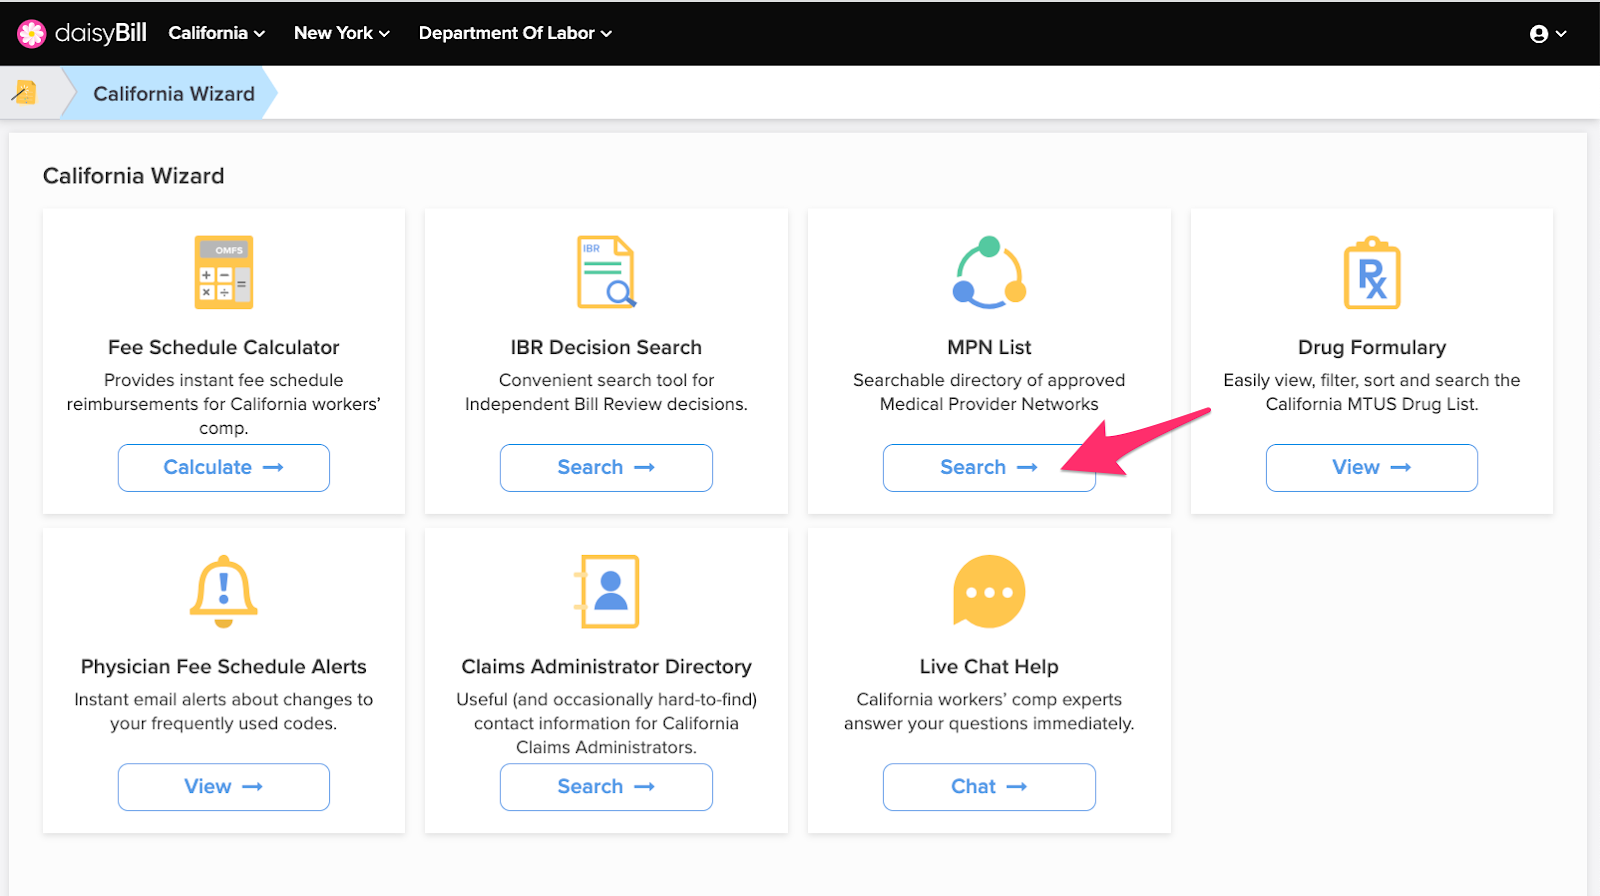The height and width of the screenshot is (896, 1600).
Task: Open the user account menu
Action: (1548, 34)
